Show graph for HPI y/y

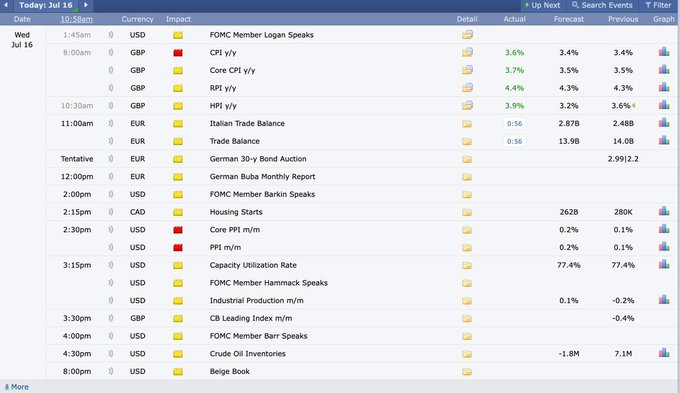(664, 105)
